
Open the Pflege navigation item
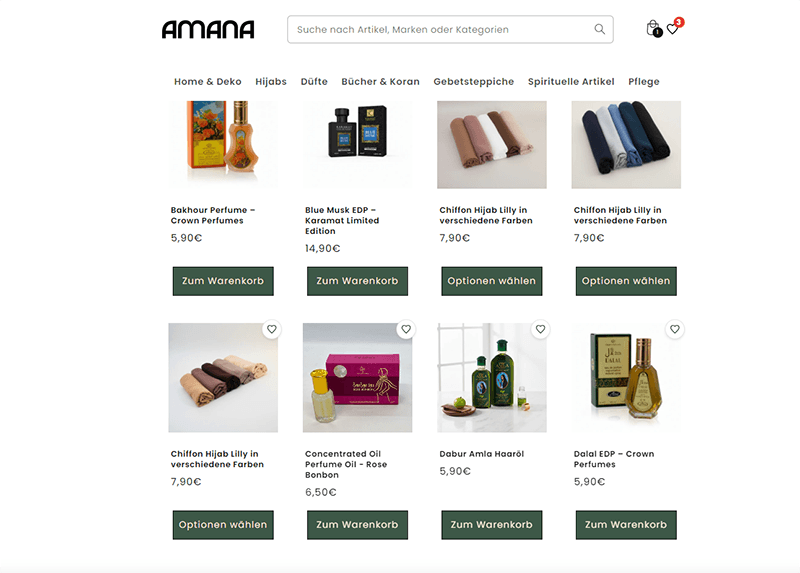point(643,82)
